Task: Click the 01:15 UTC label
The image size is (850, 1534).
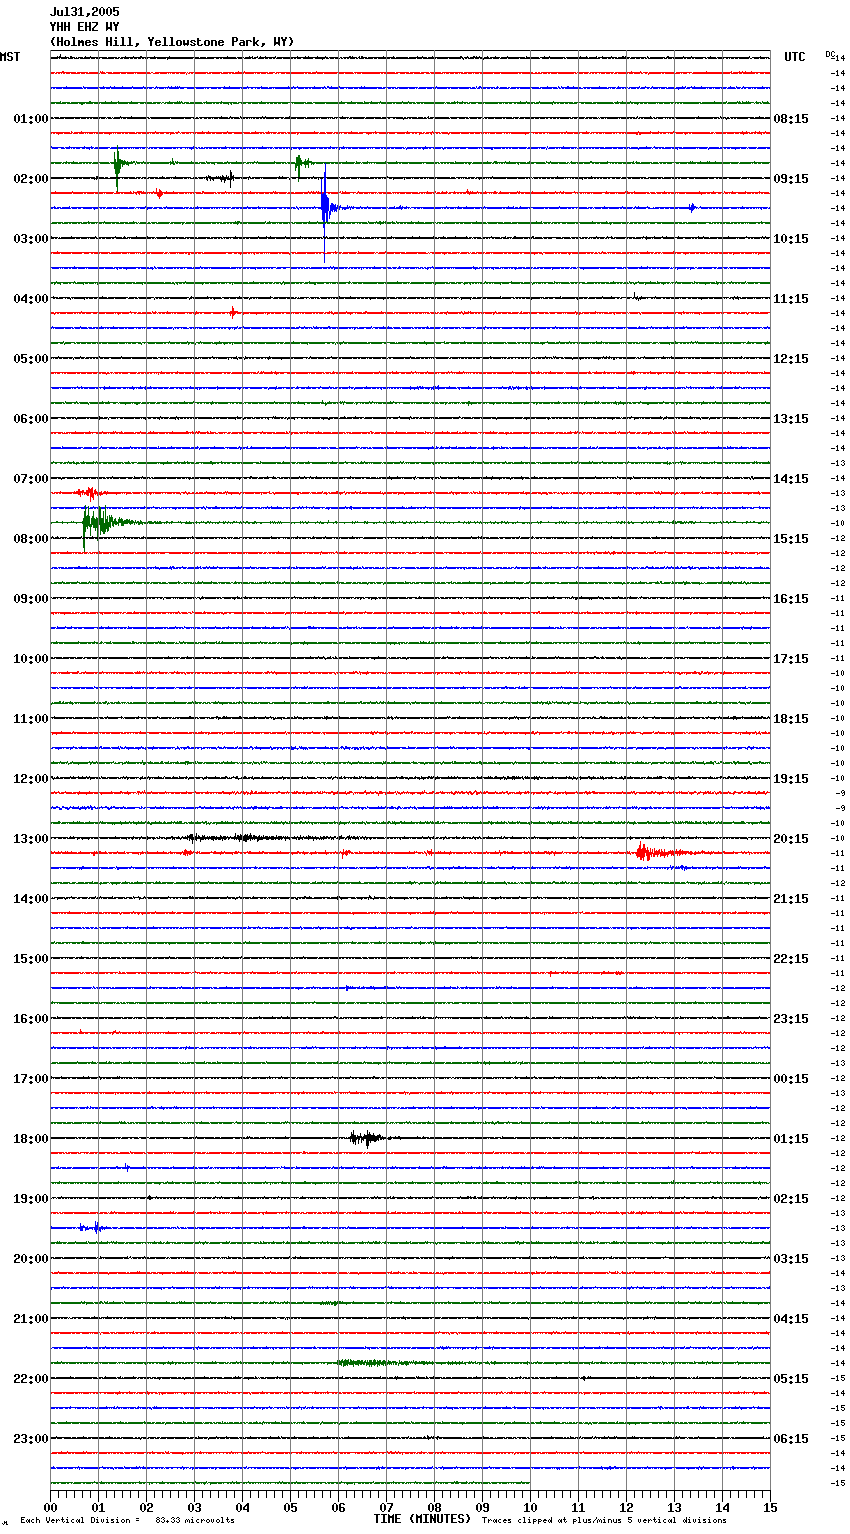Action: click(791, 1139)
